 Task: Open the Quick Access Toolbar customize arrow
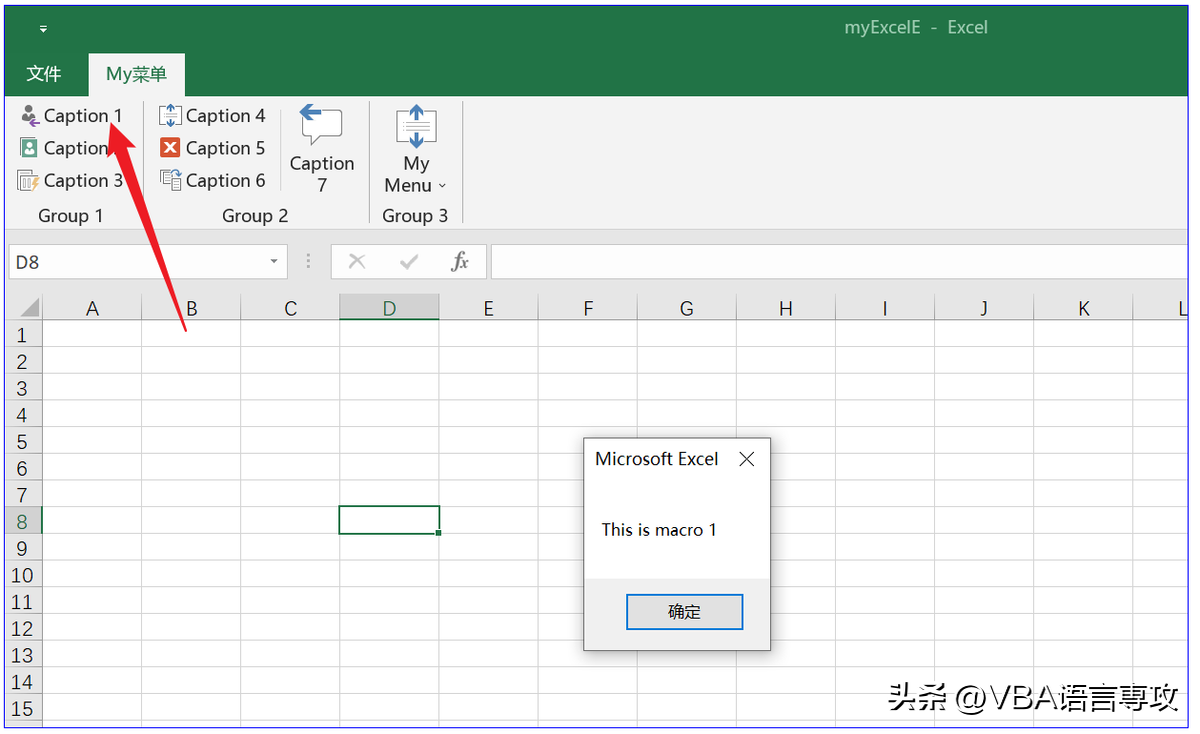point(43,29)
